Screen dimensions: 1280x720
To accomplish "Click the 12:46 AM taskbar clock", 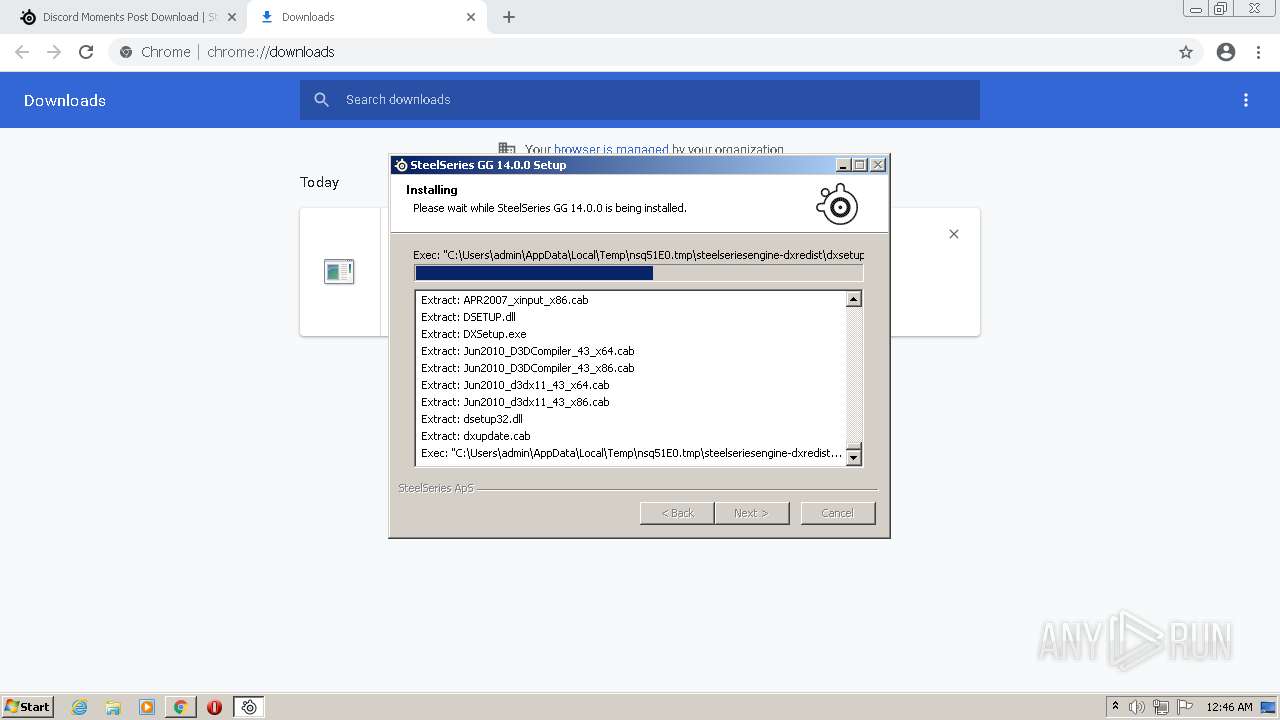I will tap(1229, 707).
